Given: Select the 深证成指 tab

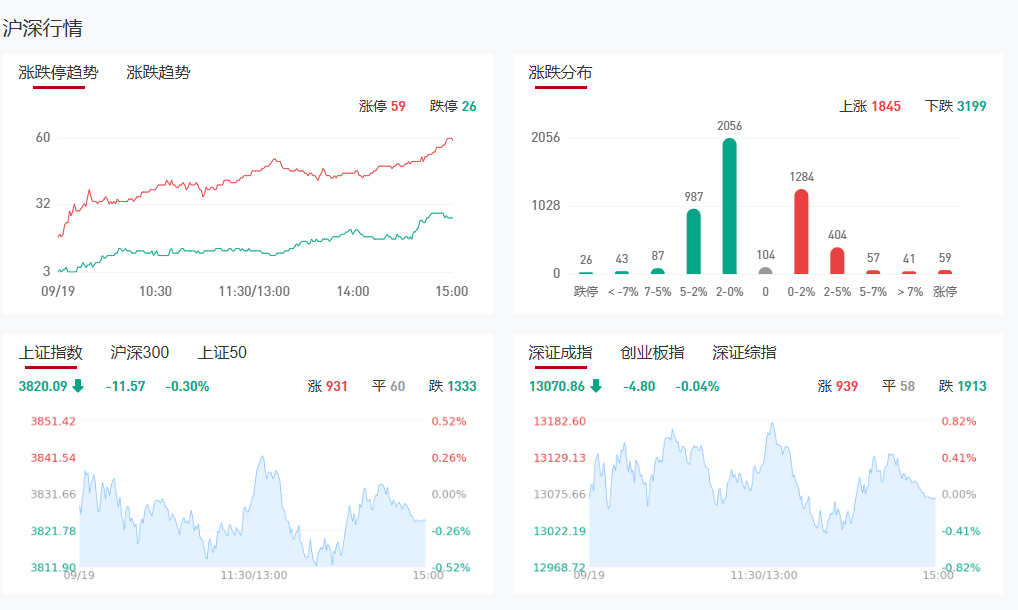Looking at the screenshot, I should (x=560, y=352).
